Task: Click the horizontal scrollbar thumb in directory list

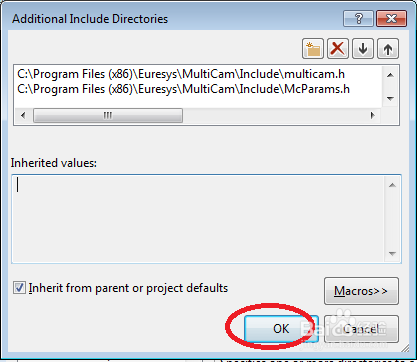Action: 108,115
